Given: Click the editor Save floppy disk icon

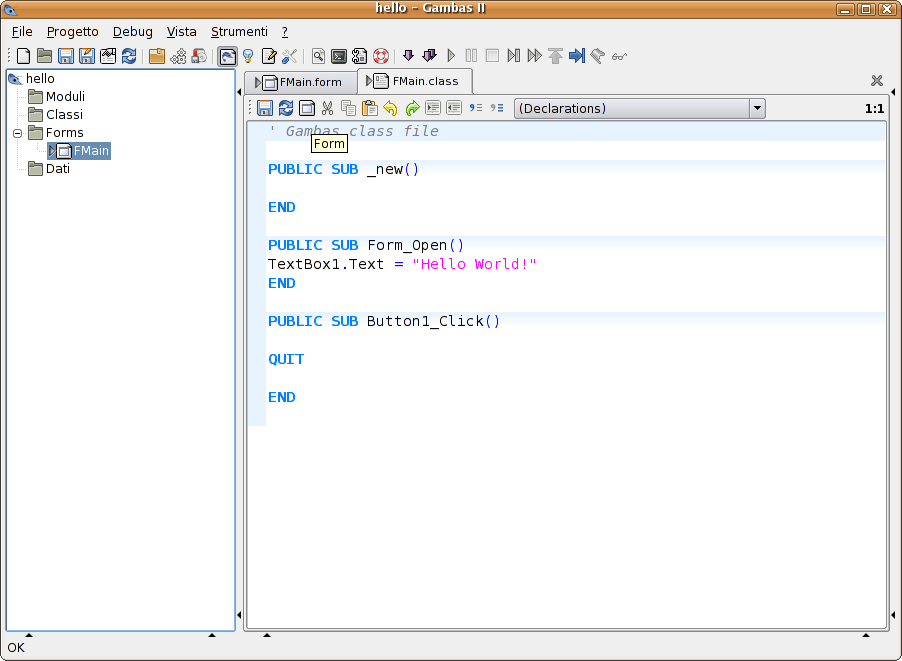Looking at the screenshot, I should (x=265, y=108).
